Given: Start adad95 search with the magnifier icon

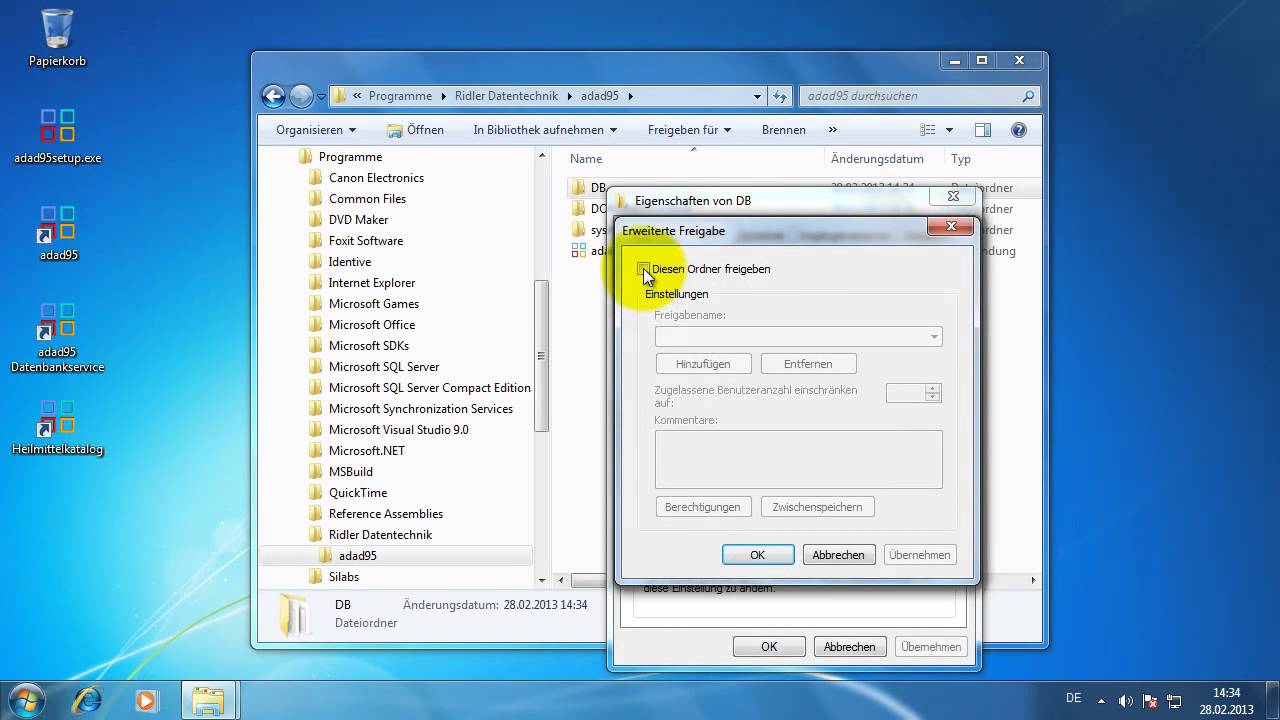Looking at the screenshot, I should point(1028,96).
